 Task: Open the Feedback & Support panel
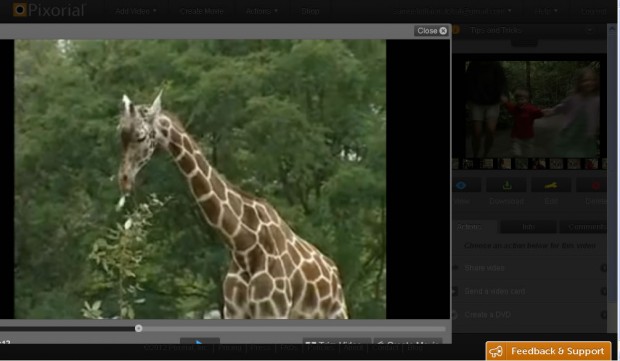coord(548,351)
